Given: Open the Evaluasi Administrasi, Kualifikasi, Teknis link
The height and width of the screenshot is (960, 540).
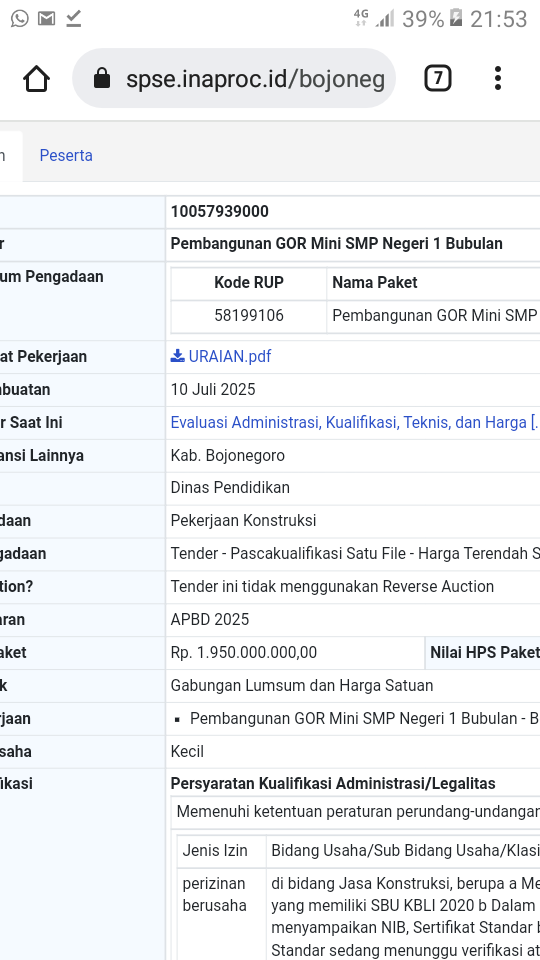Looking at the screenshot, I should [x=354, y=422].
